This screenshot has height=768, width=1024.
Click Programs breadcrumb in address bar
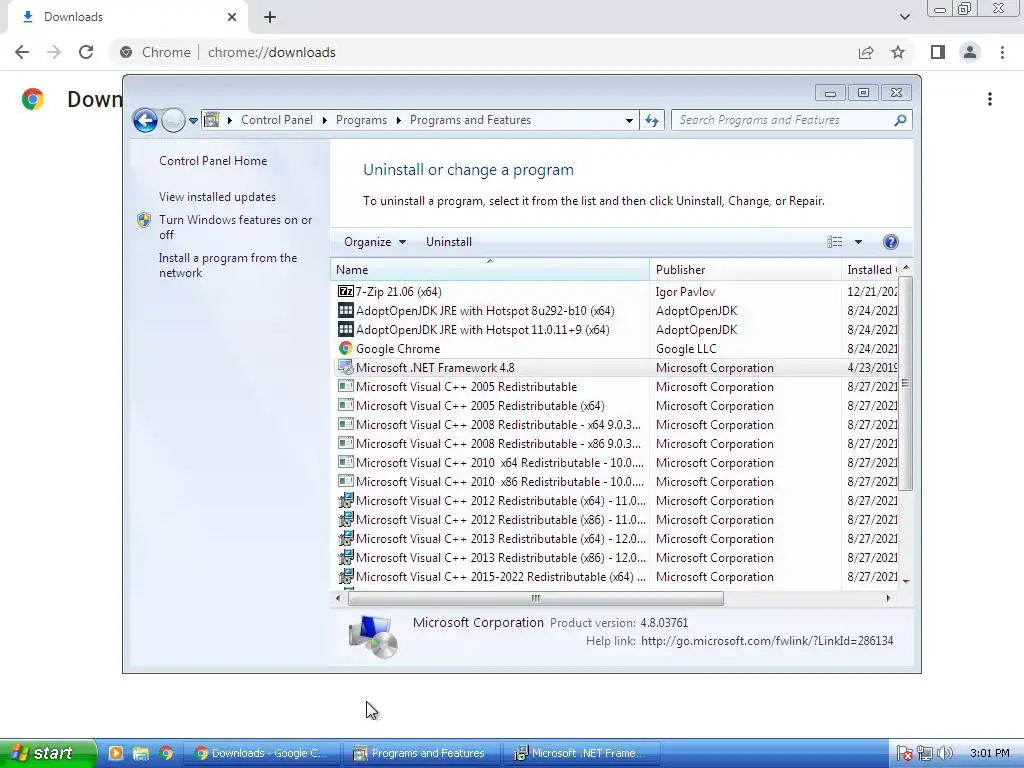point(361,120)
